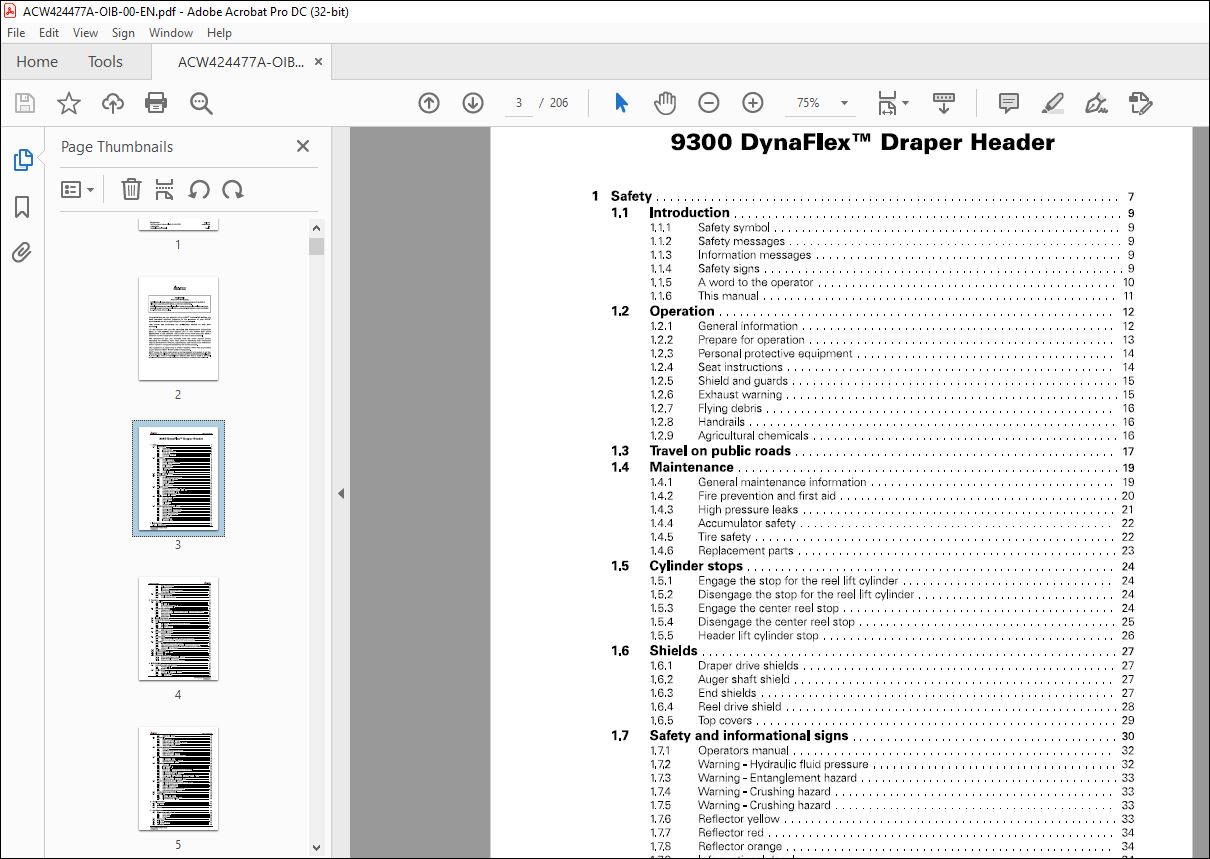The height and width of the screenshot is (859, 1210).
Task: Activate the Hand pan tool
Action: [x=665, y=103]
